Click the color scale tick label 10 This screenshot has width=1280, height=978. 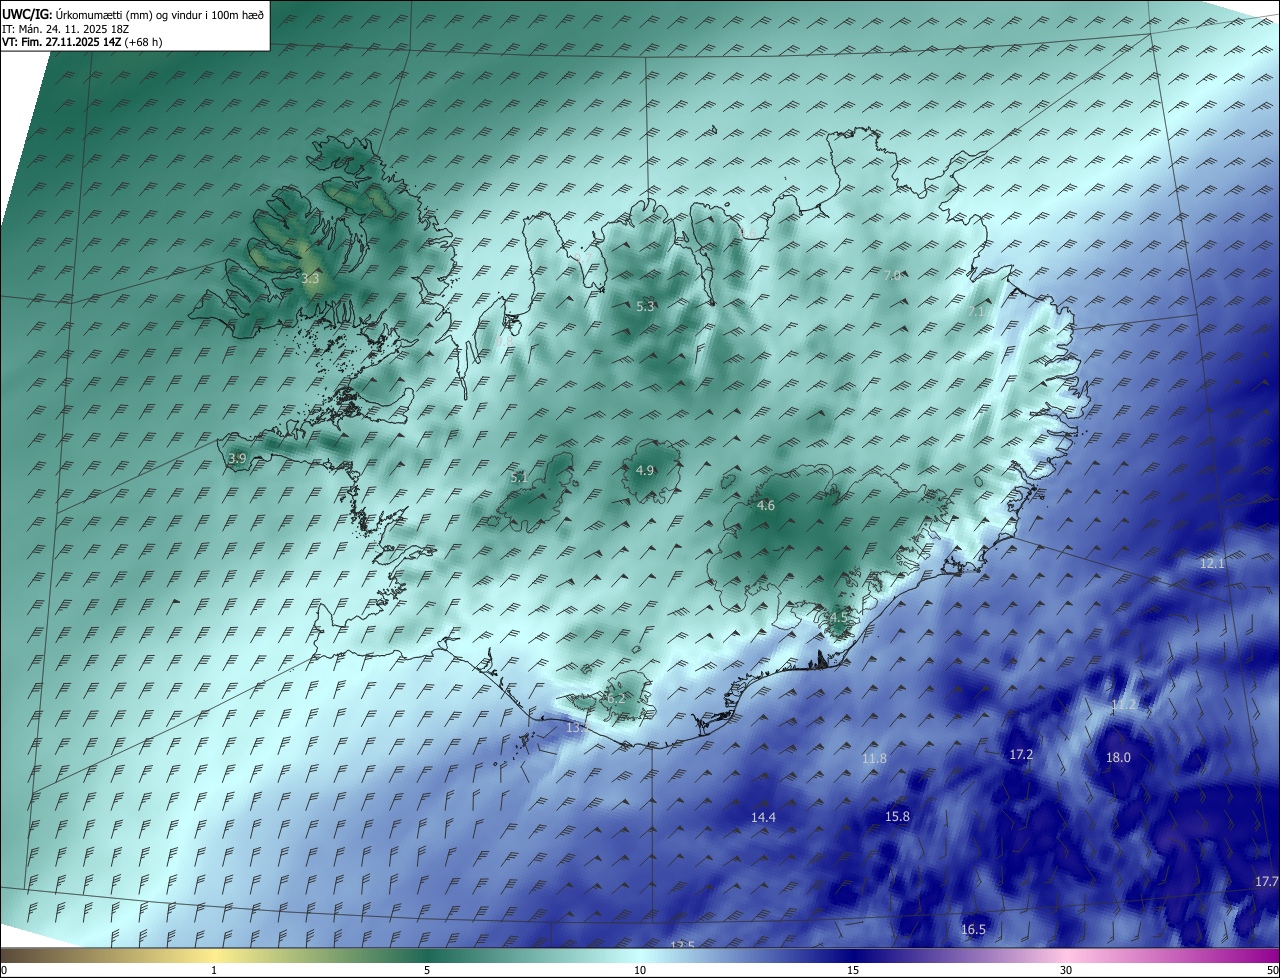[640, 971]
